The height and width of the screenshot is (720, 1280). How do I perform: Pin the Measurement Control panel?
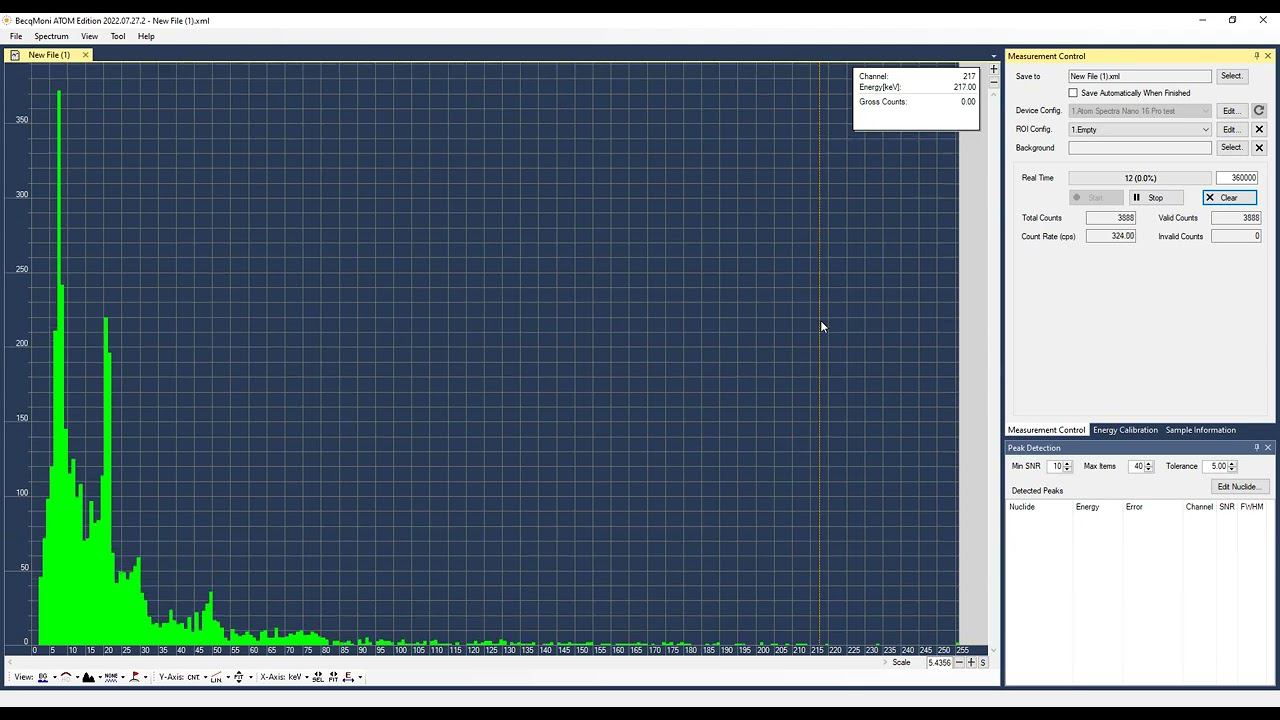point(1256,56)
